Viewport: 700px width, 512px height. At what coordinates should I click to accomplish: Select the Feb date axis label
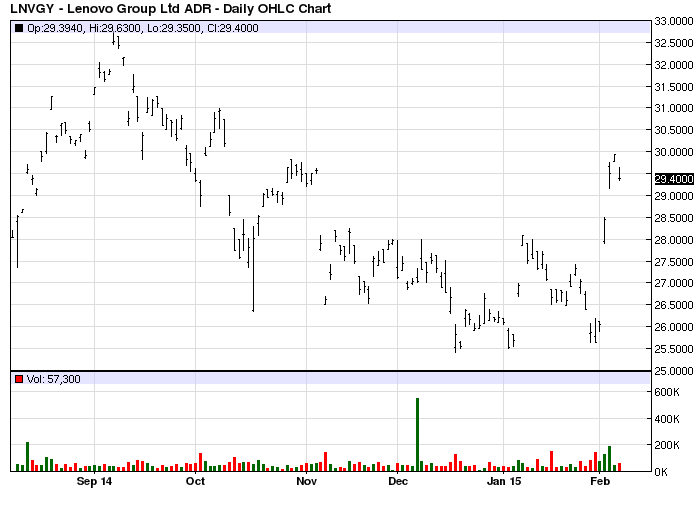600,482
